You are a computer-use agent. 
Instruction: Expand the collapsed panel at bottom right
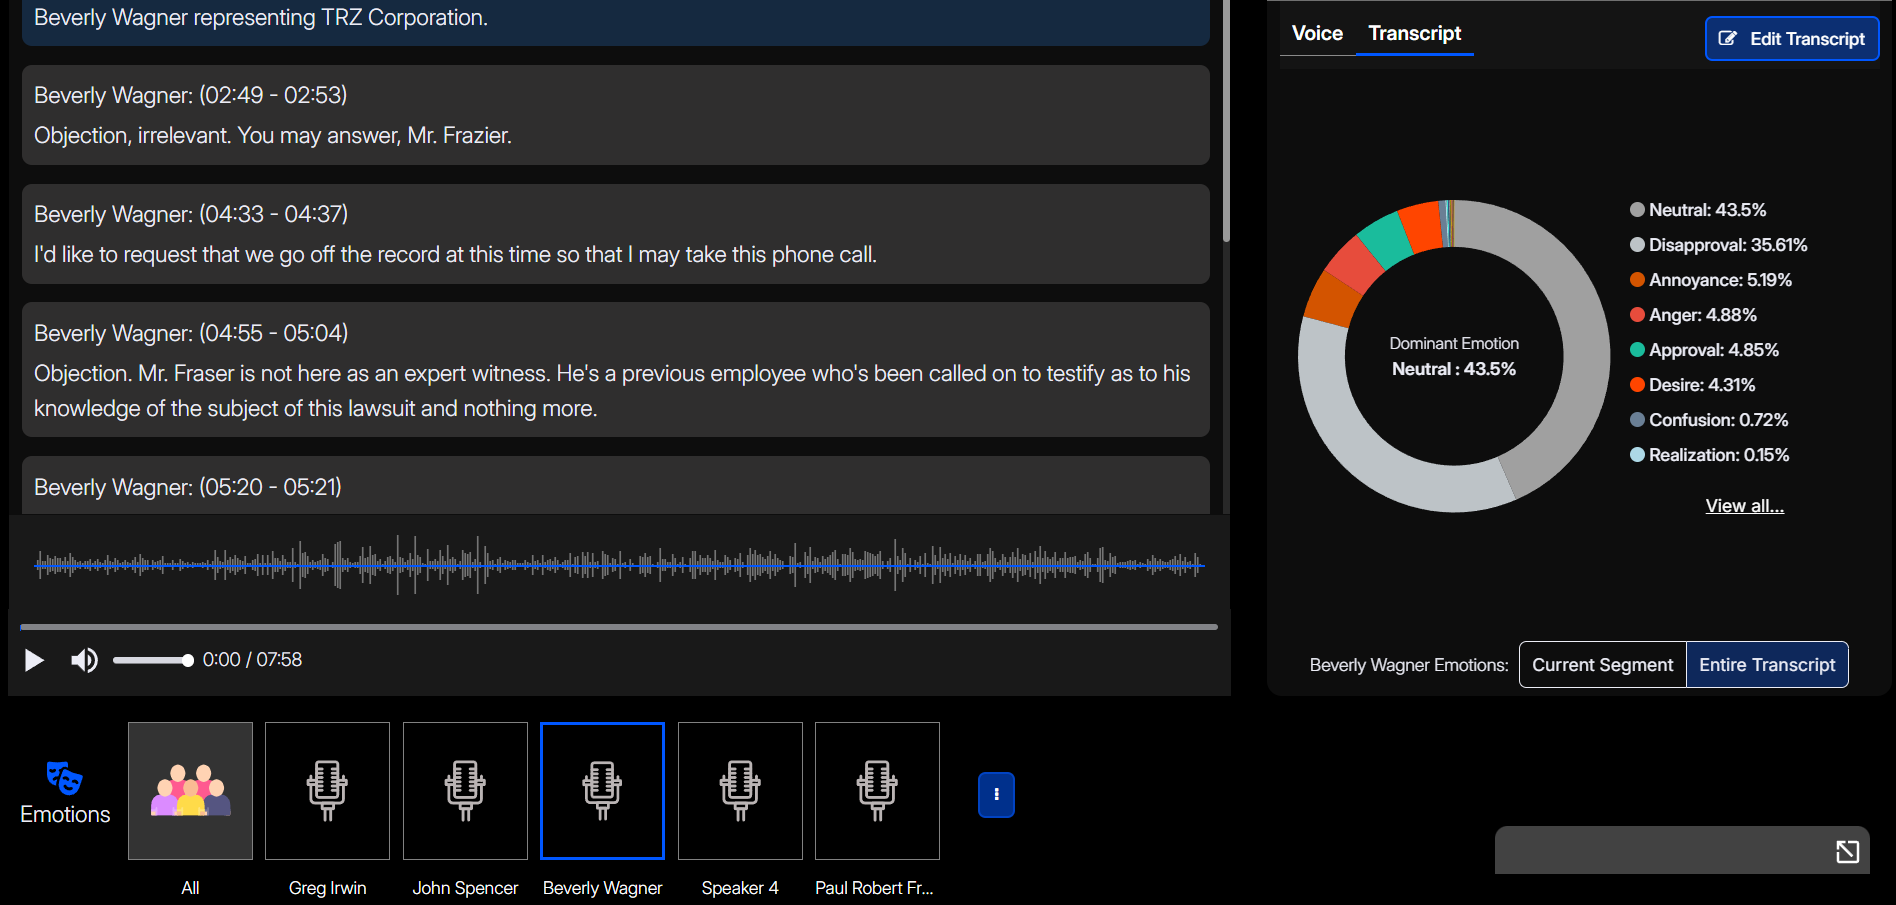[1847, 851]
